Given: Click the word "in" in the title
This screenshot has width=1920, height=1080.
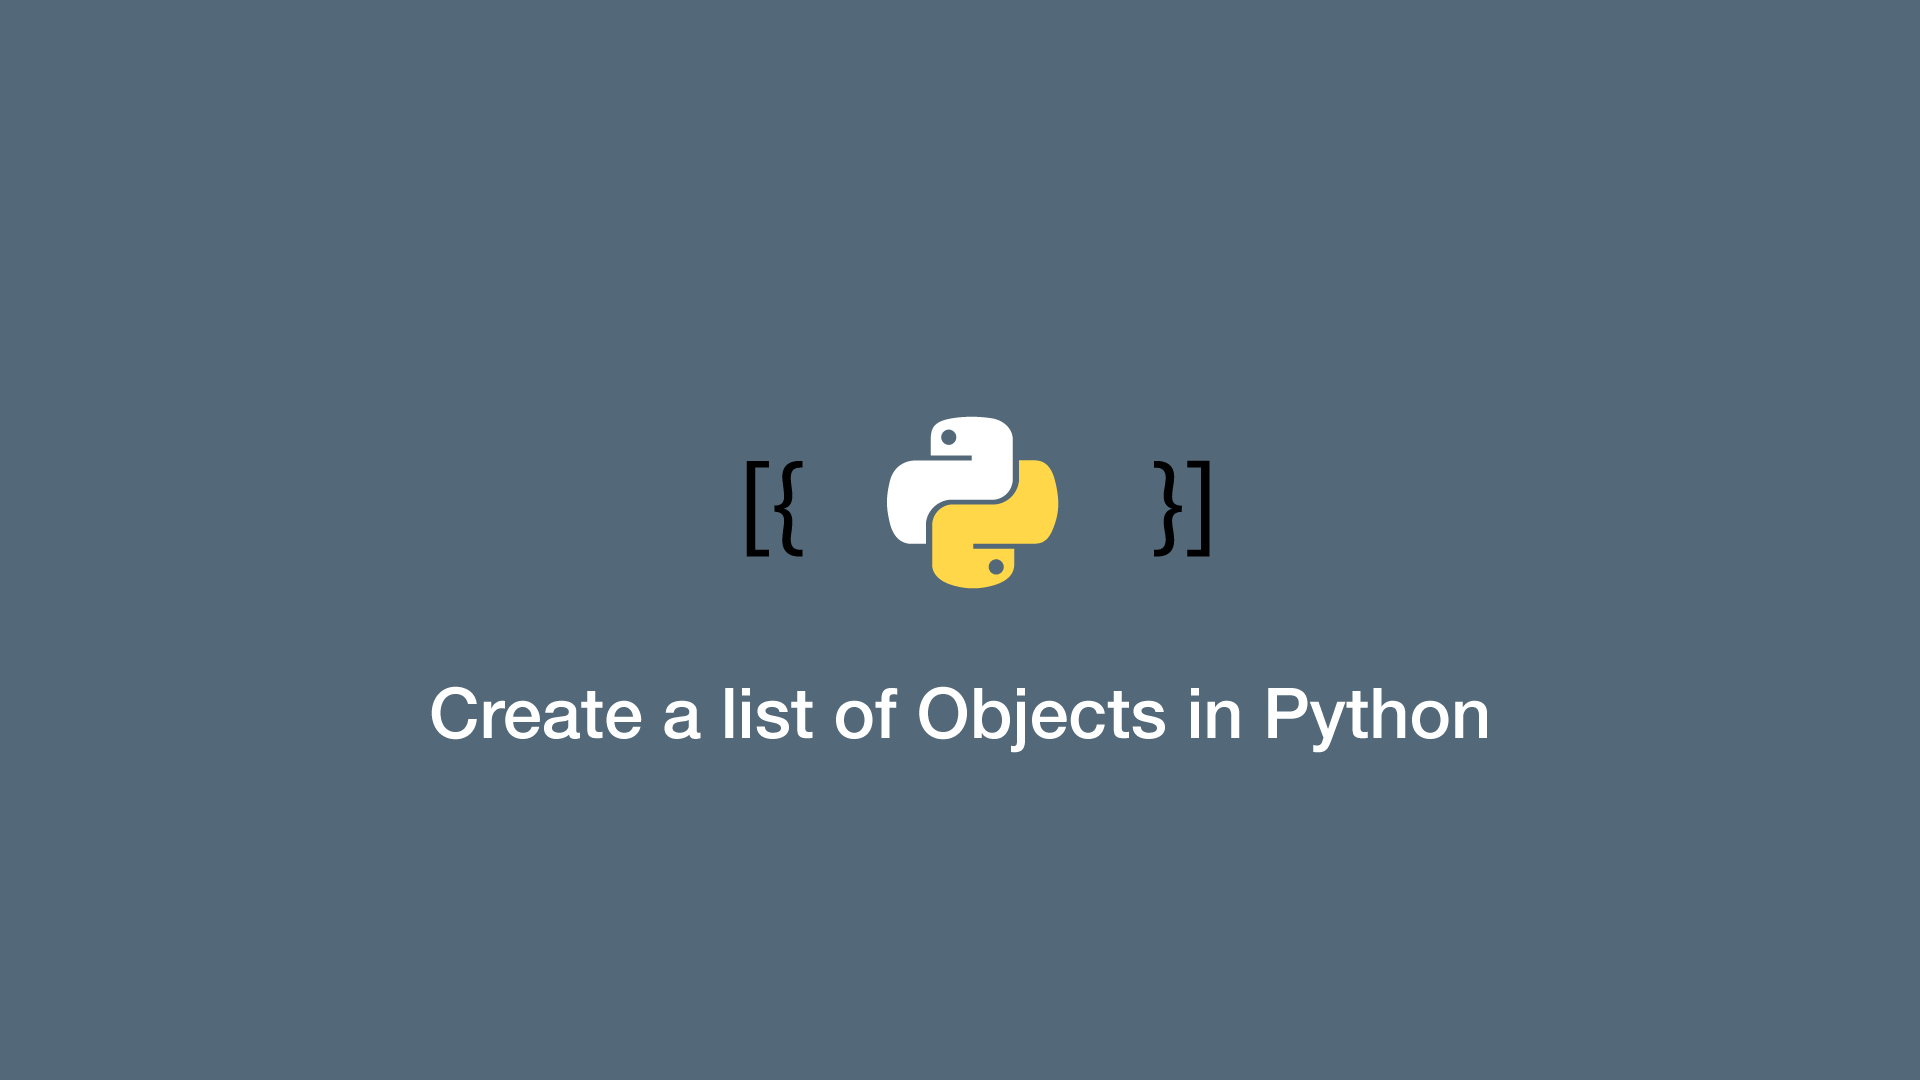Looking at the screenshot, I should tap(1215, 714).
